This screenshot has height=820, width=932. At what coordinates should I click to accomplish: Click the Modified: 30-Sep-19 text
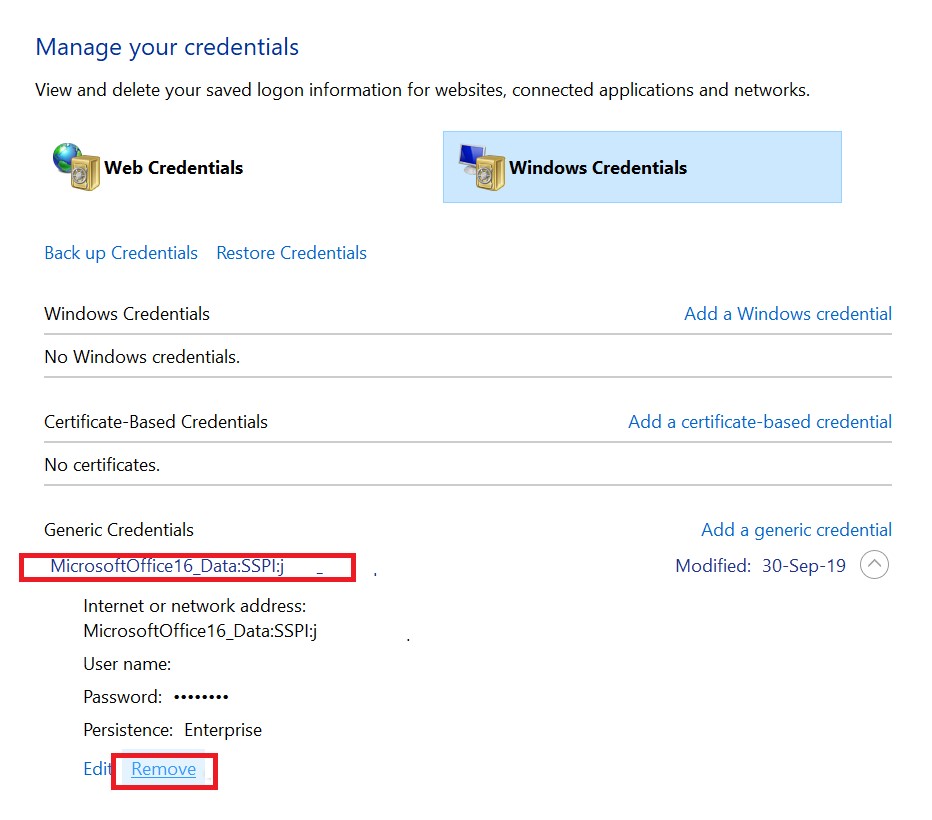click(x=760, y=566)
